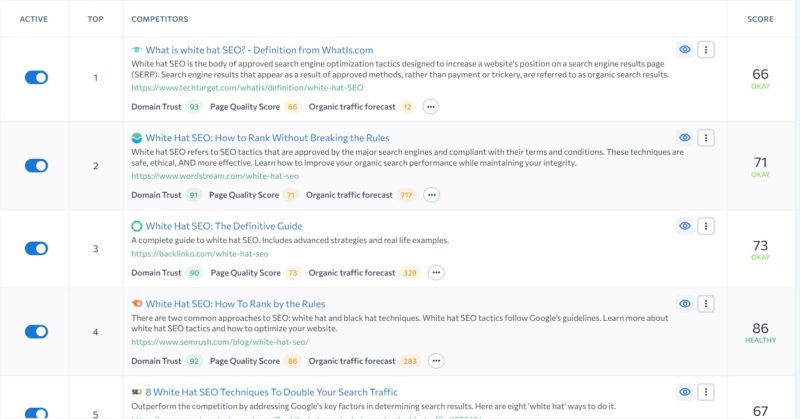Click Organic traffic forecast badge 283
The height and width of the screenshot is (419, 800).
point(410,361)
